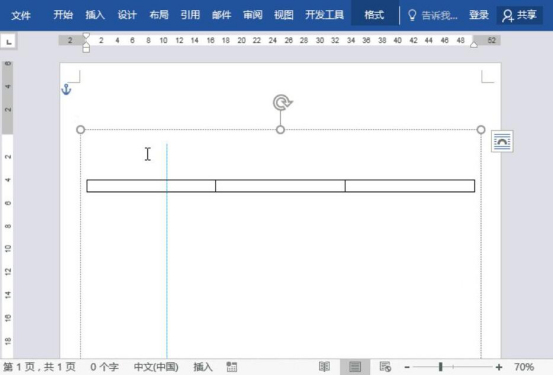Screen dimensions: 553x376
Task: Click the 70% zoom level
Action: click(524, 367)
